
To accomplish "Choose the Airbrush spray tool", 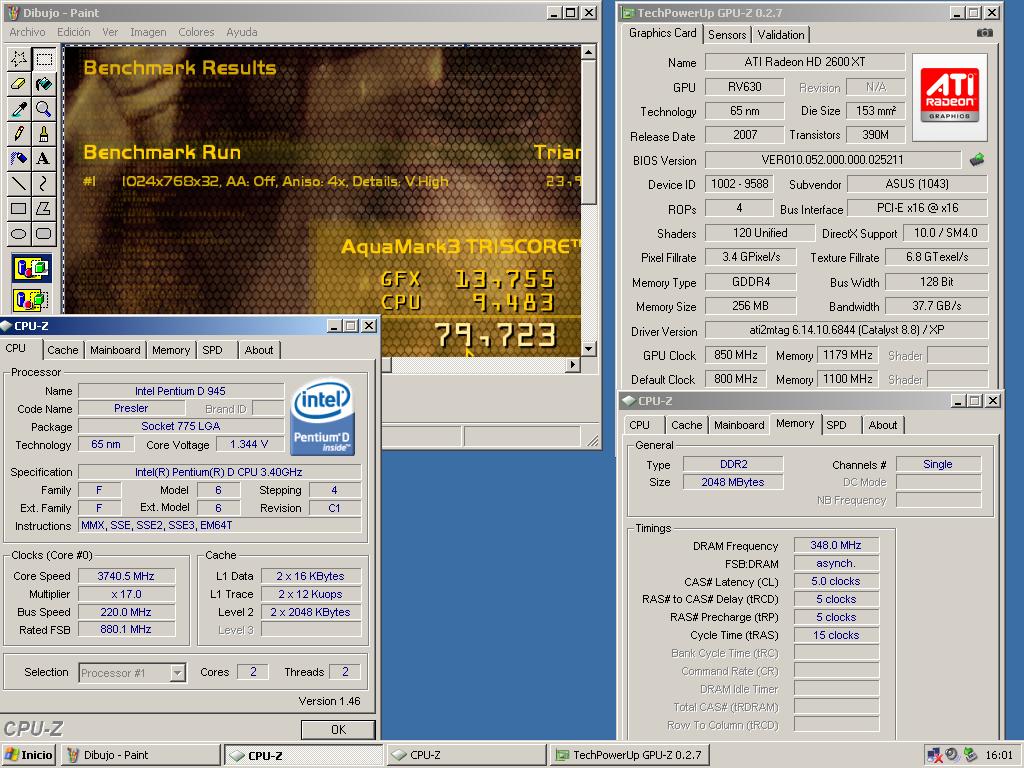I will (18, 159).
